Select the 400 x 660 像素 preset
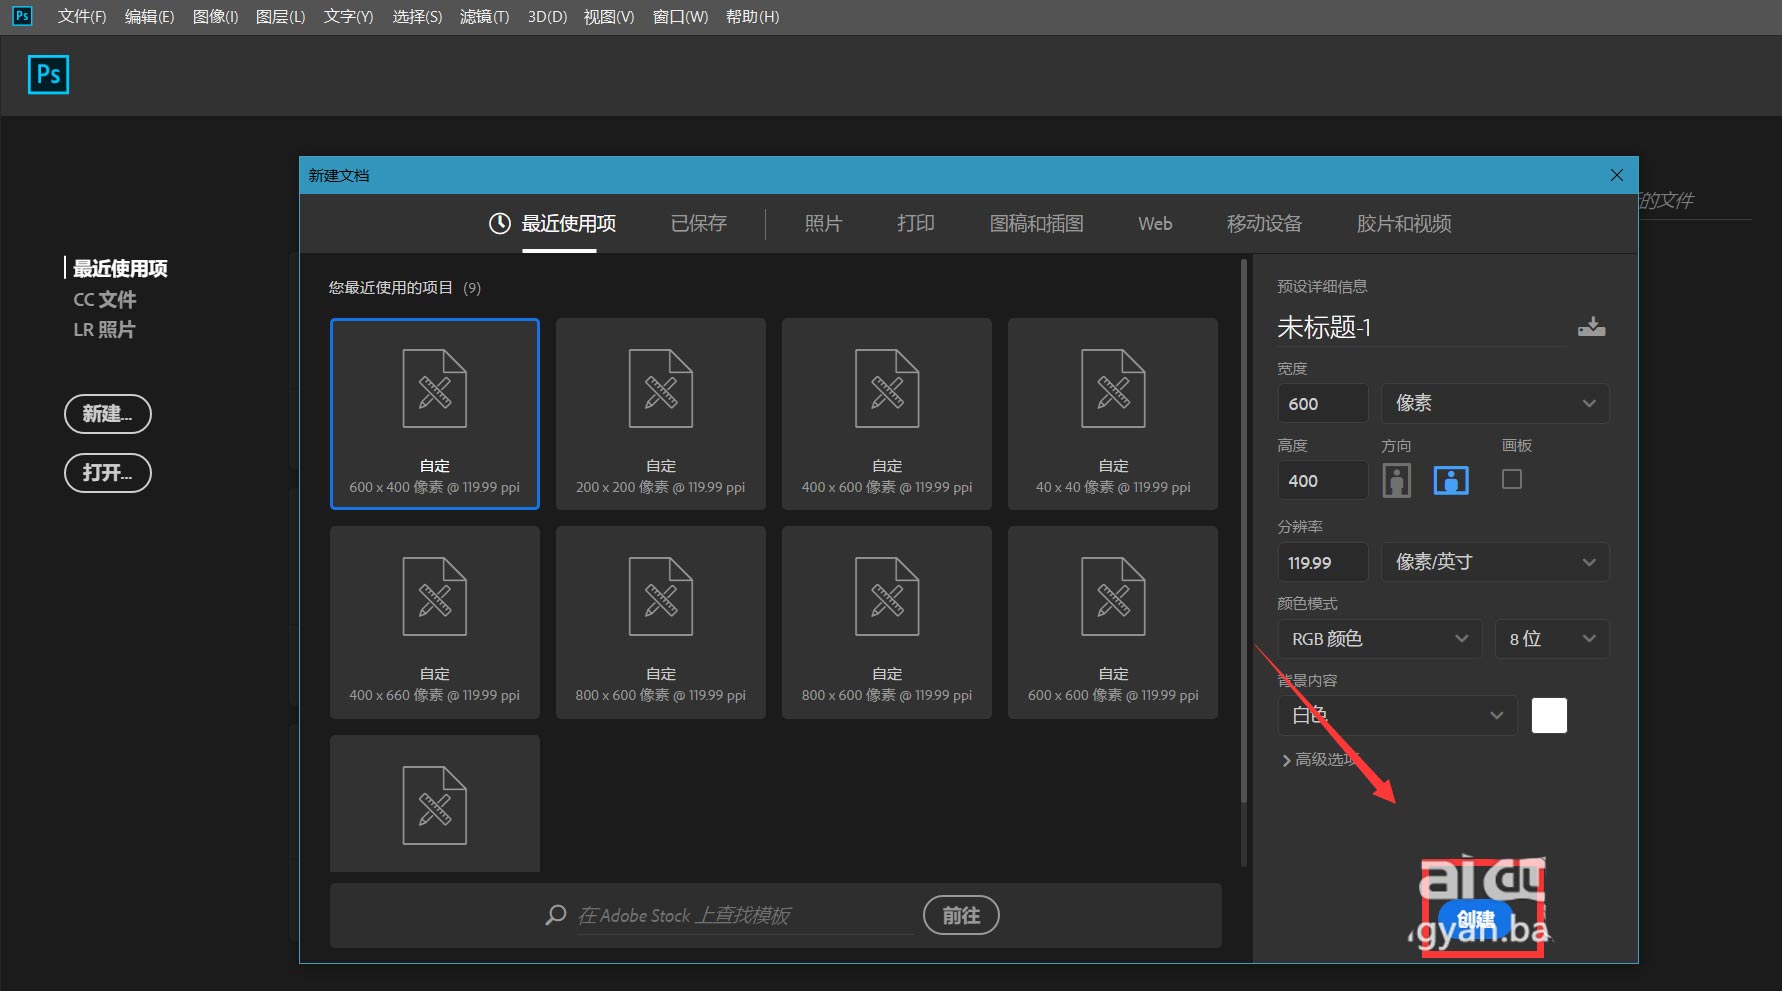The image size is (1782, 991). point(435,622)
